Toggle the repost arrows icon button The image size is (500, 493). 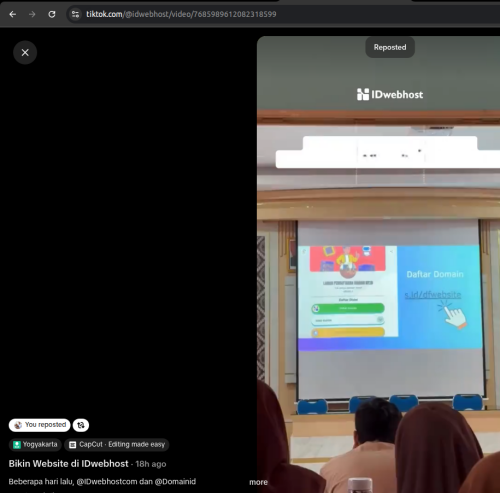81,425
